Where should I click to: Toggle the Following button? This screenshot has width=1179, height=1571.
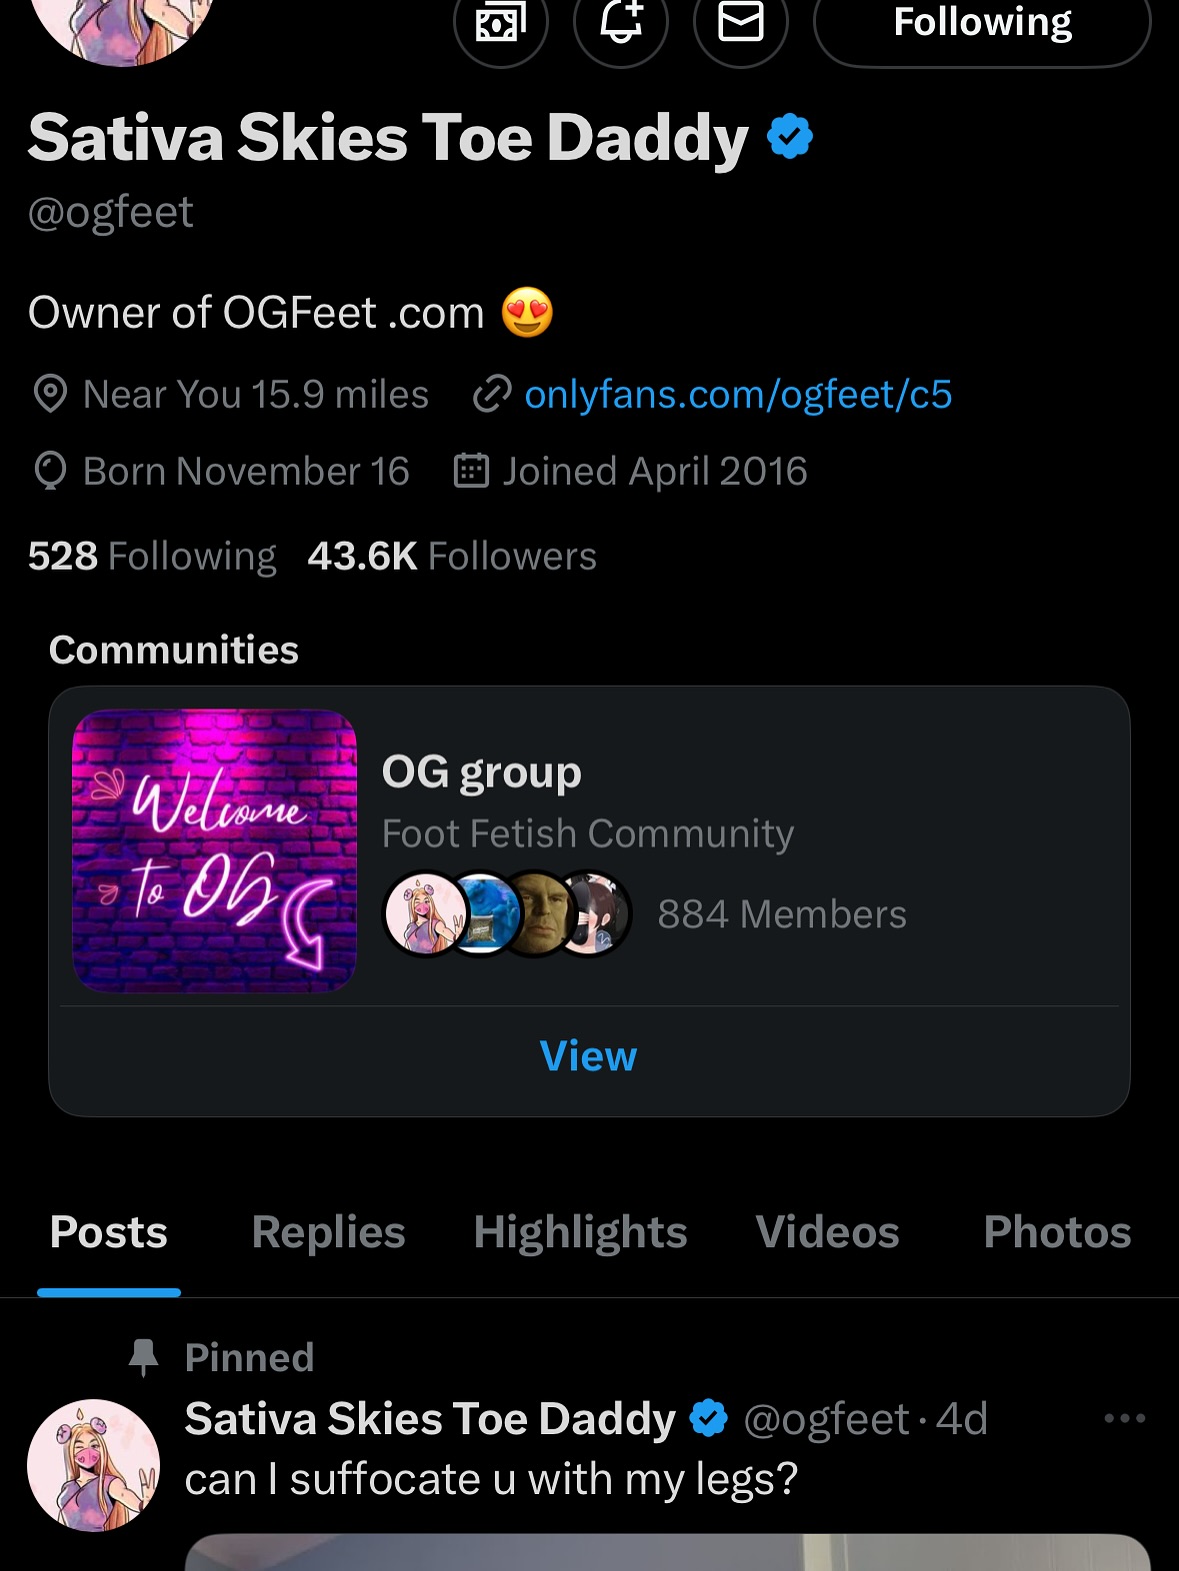click(x=982, y=24)
